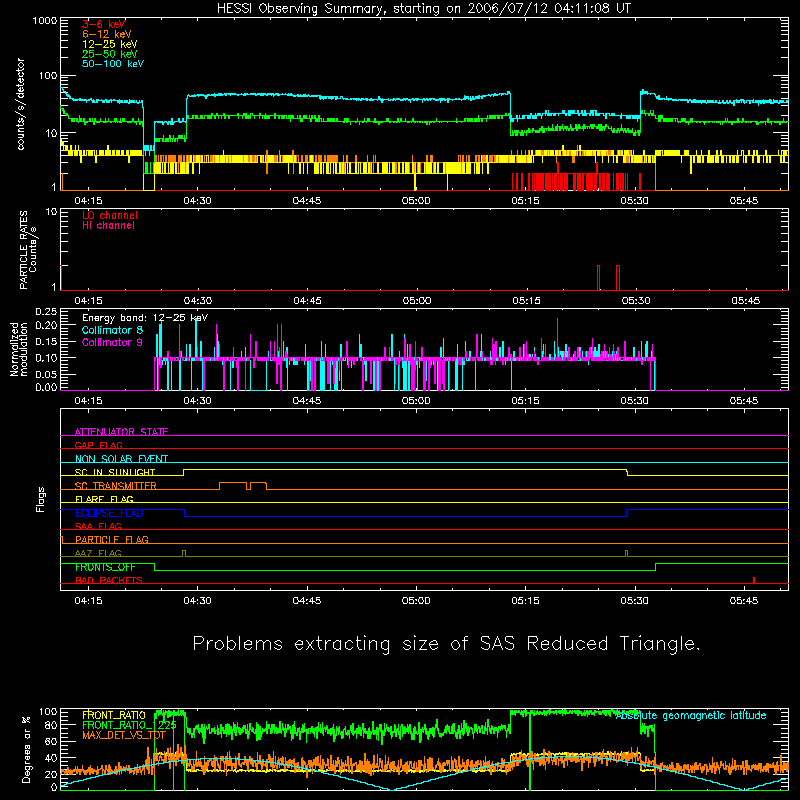Click the red BAD_PACKETS spike near 05:46
The height and width of the screenshot is (800, 800).
tap(754, 580)
